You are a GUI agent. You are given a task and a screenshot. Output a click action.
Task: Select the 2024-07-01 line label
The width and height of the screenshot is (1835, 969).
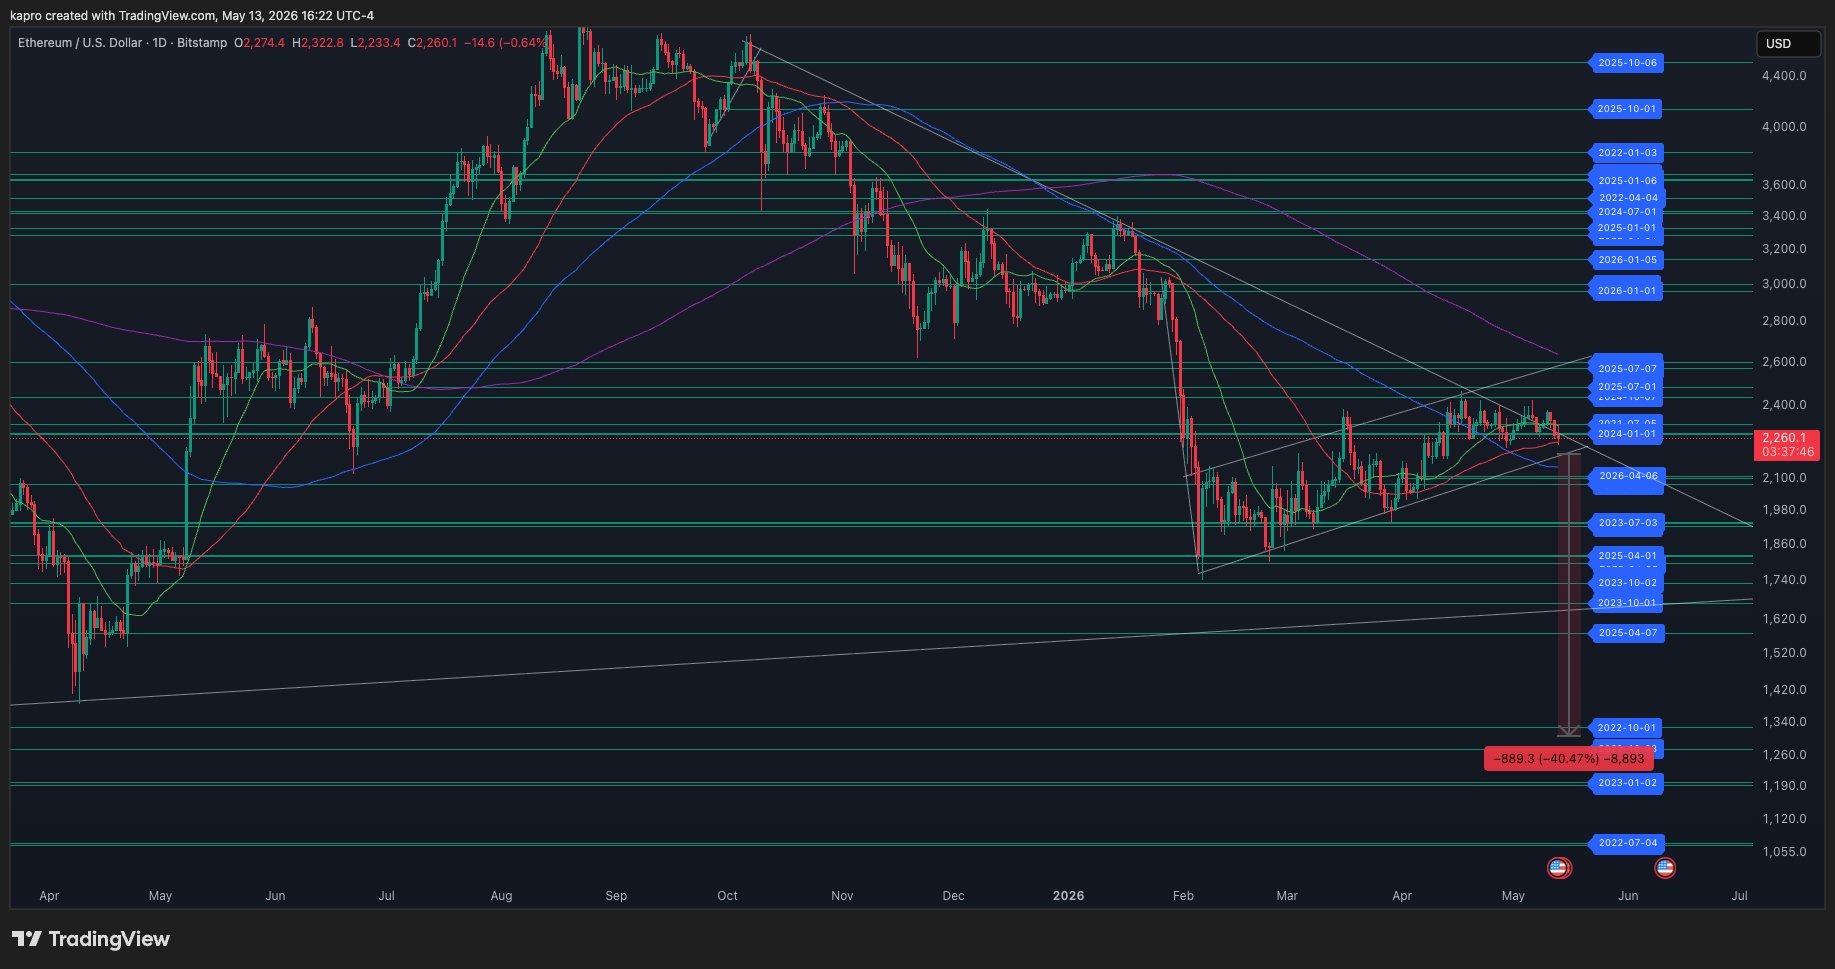click(1626, 212)
